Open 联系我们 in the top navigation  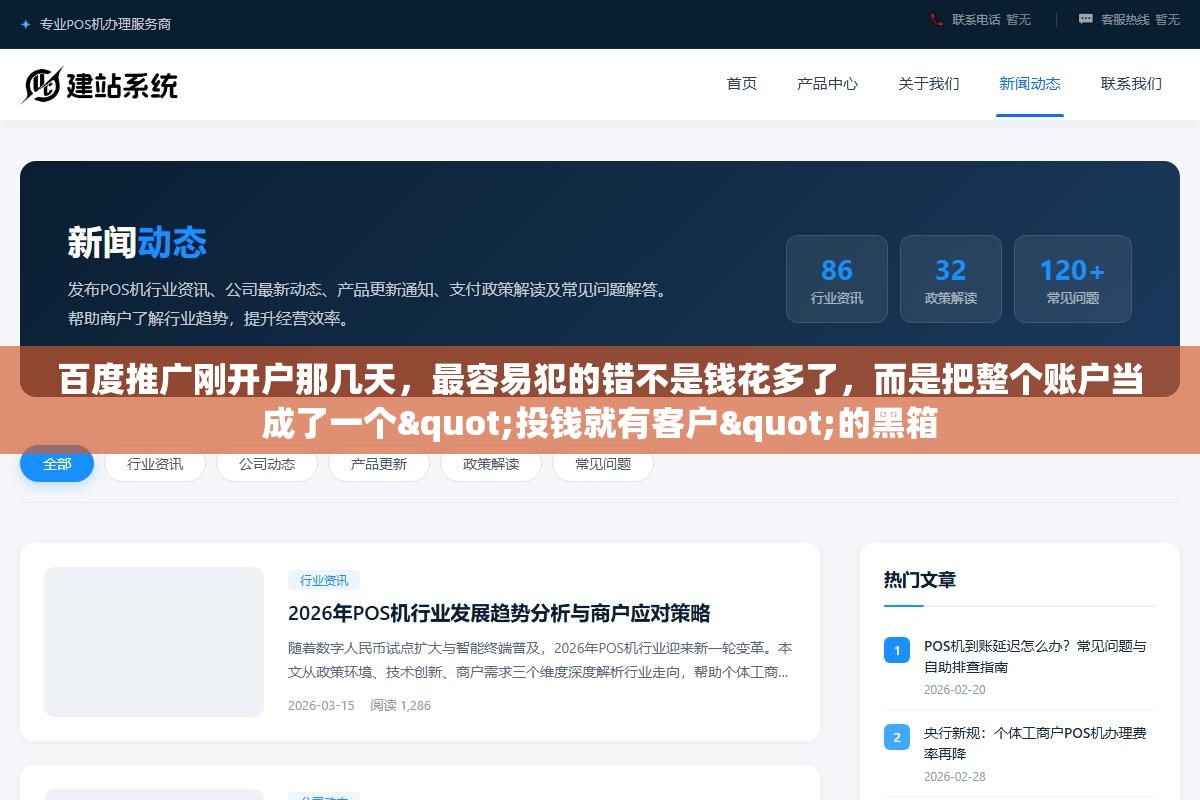[x=1131, y=84]
